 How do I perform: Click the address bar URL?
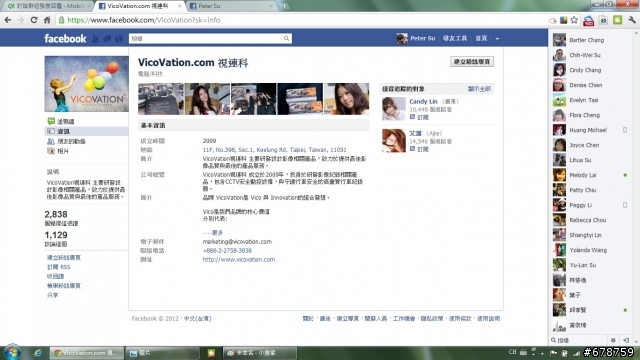(143, 20)
